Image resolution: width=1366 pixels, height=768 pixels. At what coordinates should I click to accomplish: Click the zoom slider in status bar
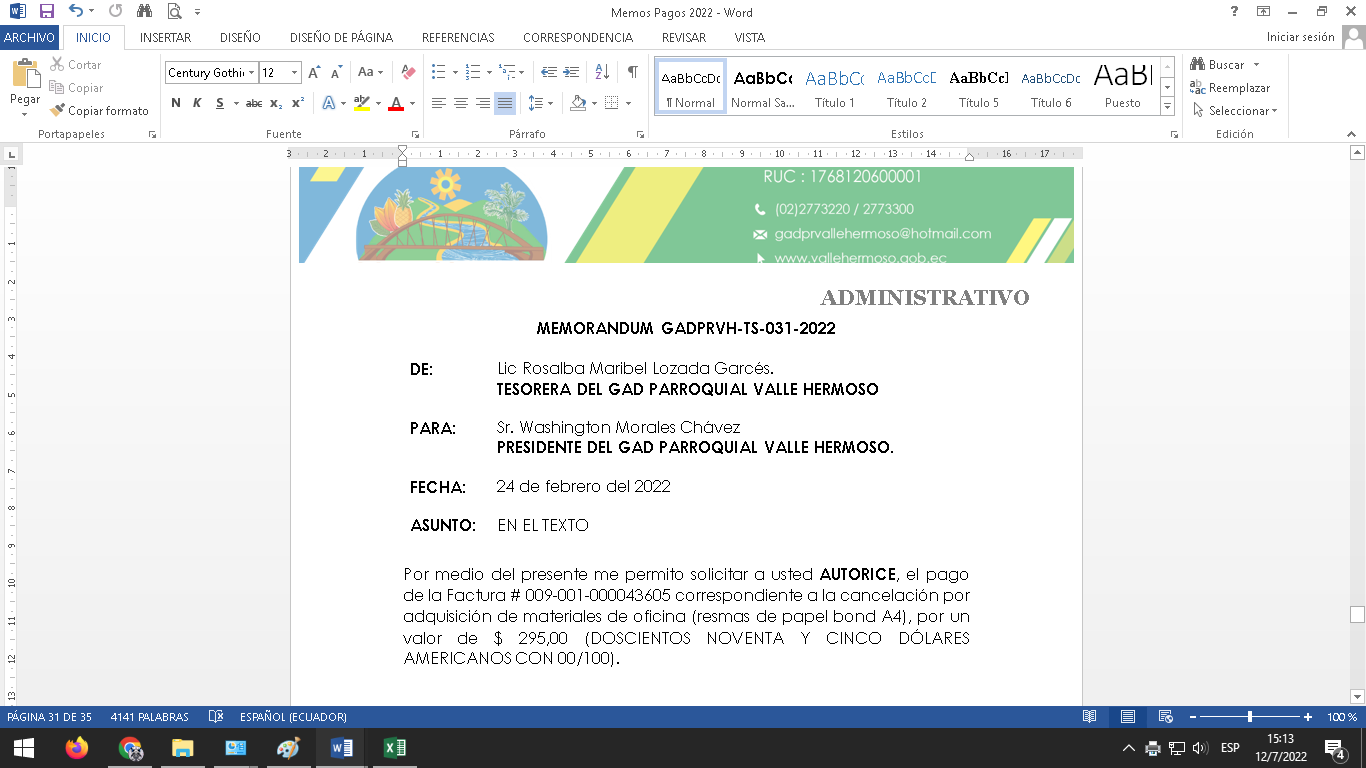pyautogui.click(x=1250, y=717)
